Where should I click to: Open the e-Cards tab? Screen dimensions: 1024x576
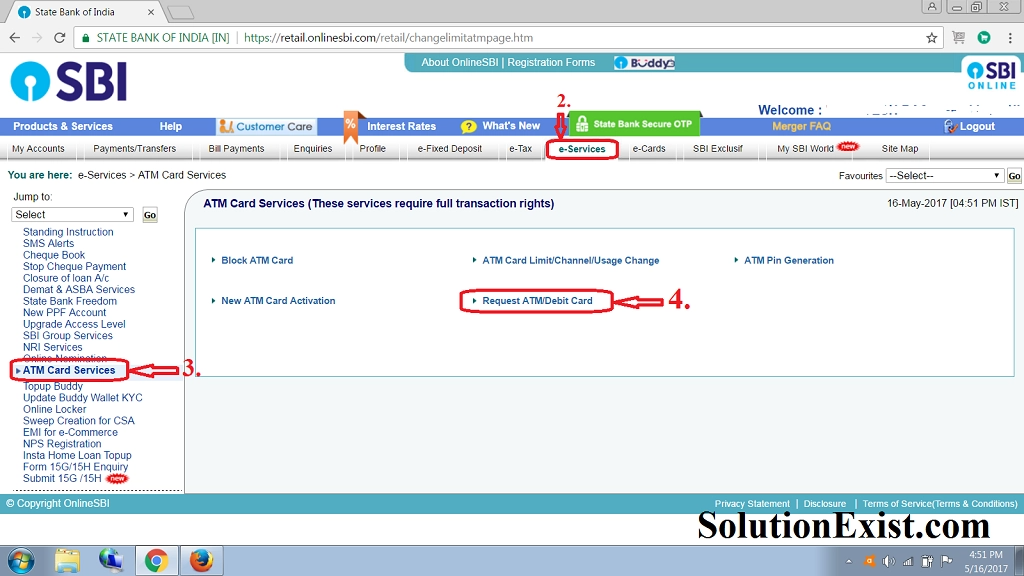[649, 149]
